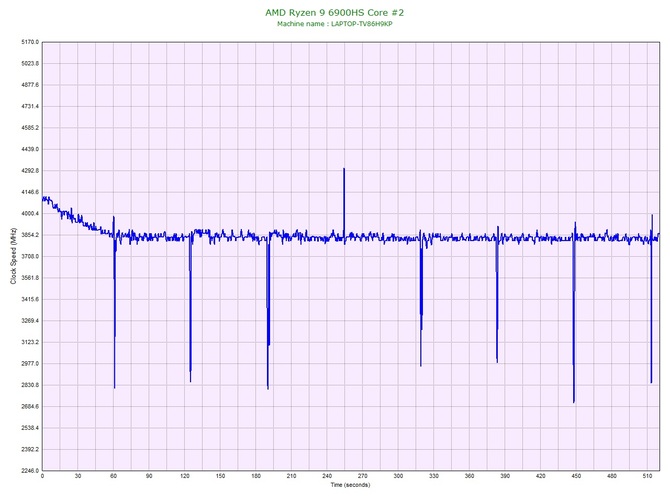Click the 2684.6 y-axis value
Viewport: 670px width, 502px height.
[x=30, y=406]
